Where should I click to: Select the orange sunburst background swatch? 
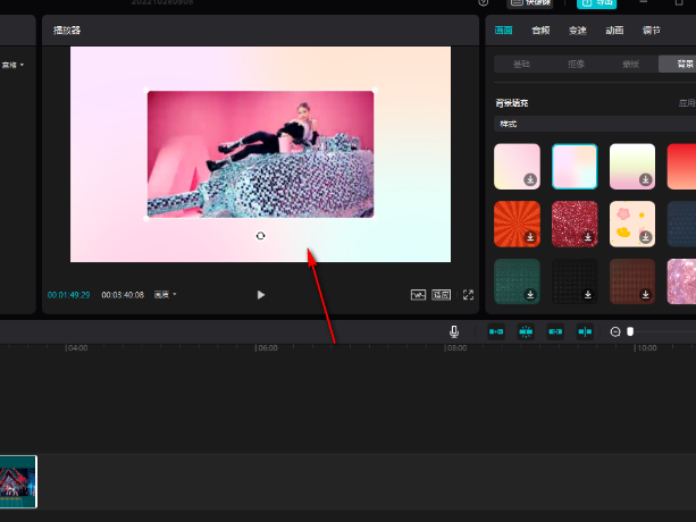point(517,224)
